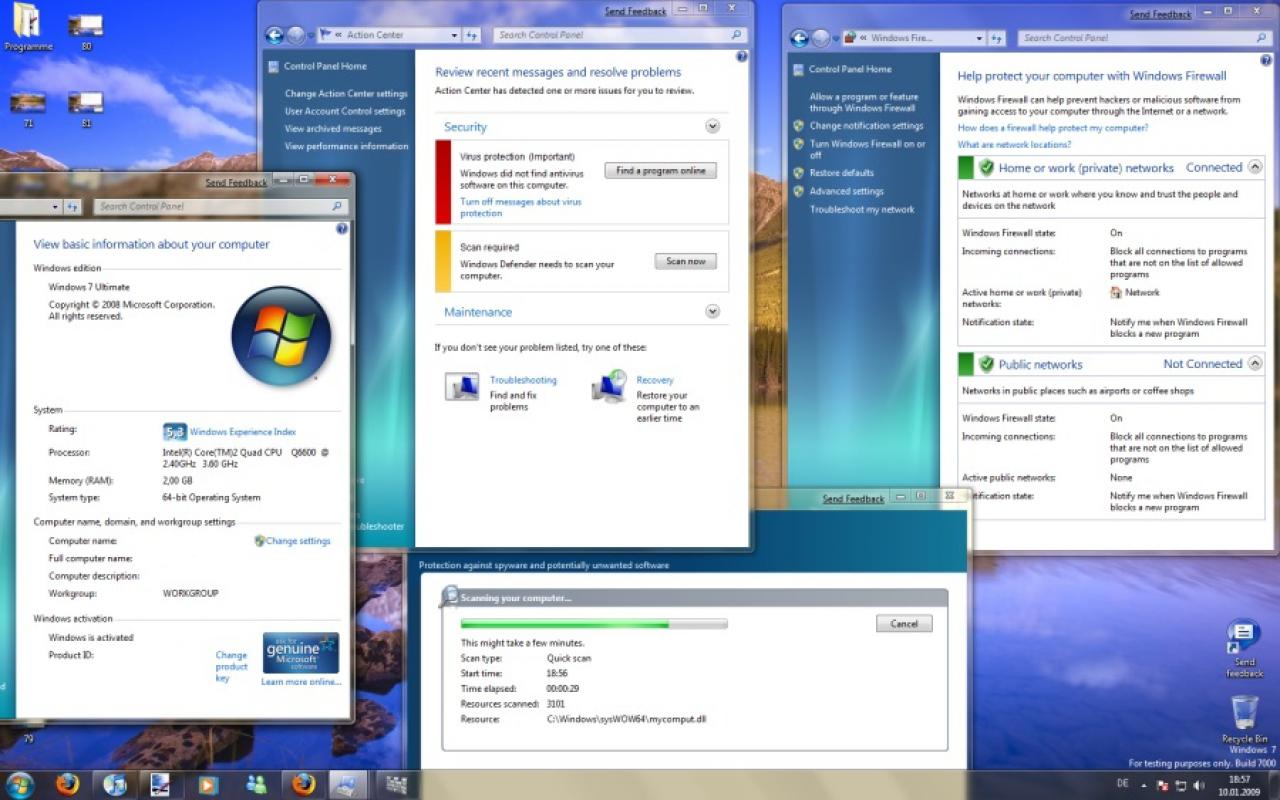Click Change product key link
The height and width of the screenshot is (800, 1280).
(231, 667)
